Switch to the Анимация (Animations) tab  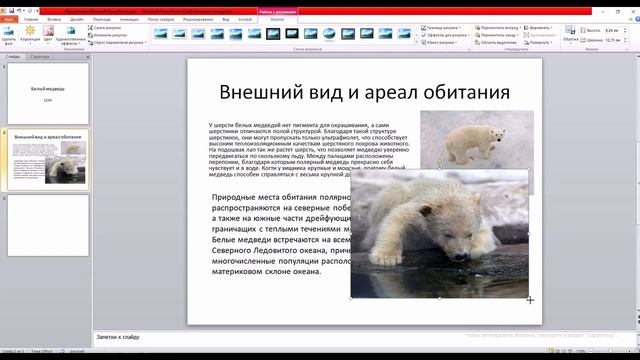click(129, 19)
